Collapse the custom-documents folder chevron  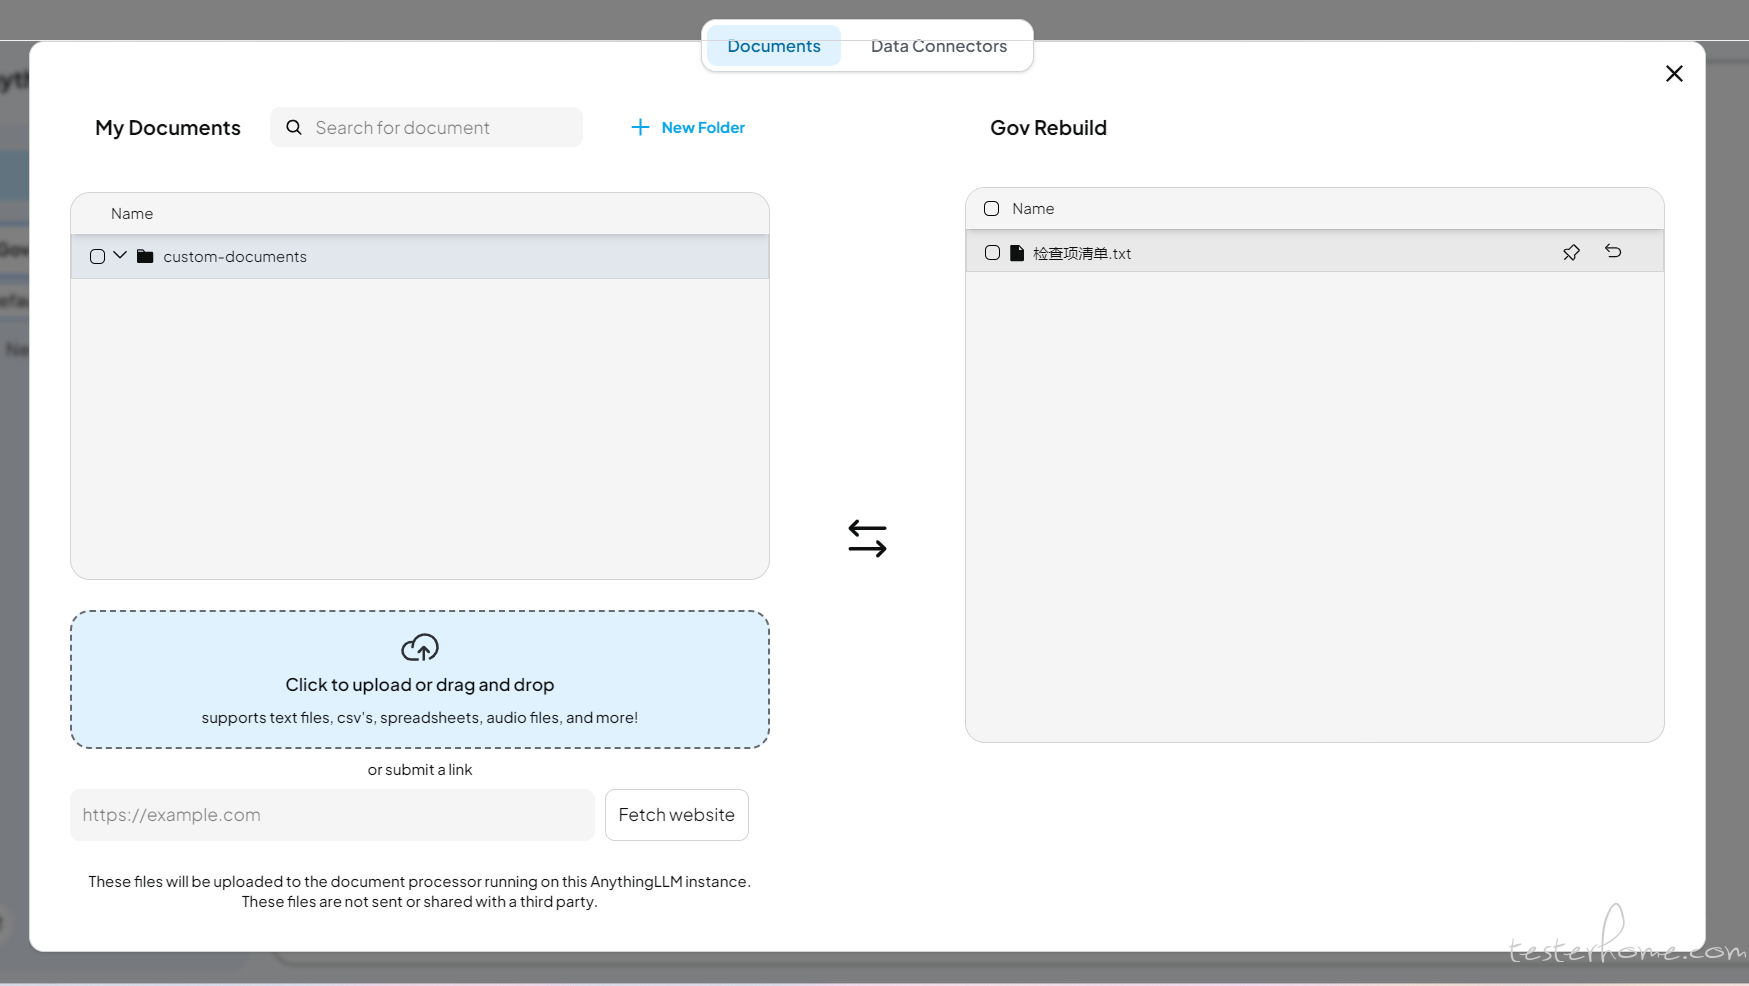(x=120, y=256)
